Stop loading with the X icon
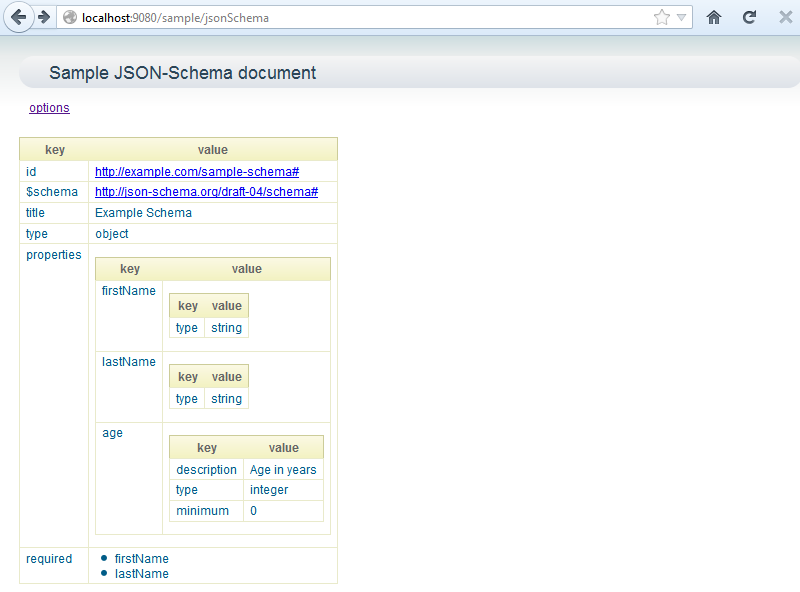Screen dimensions: 800x592 pos(785,17)
